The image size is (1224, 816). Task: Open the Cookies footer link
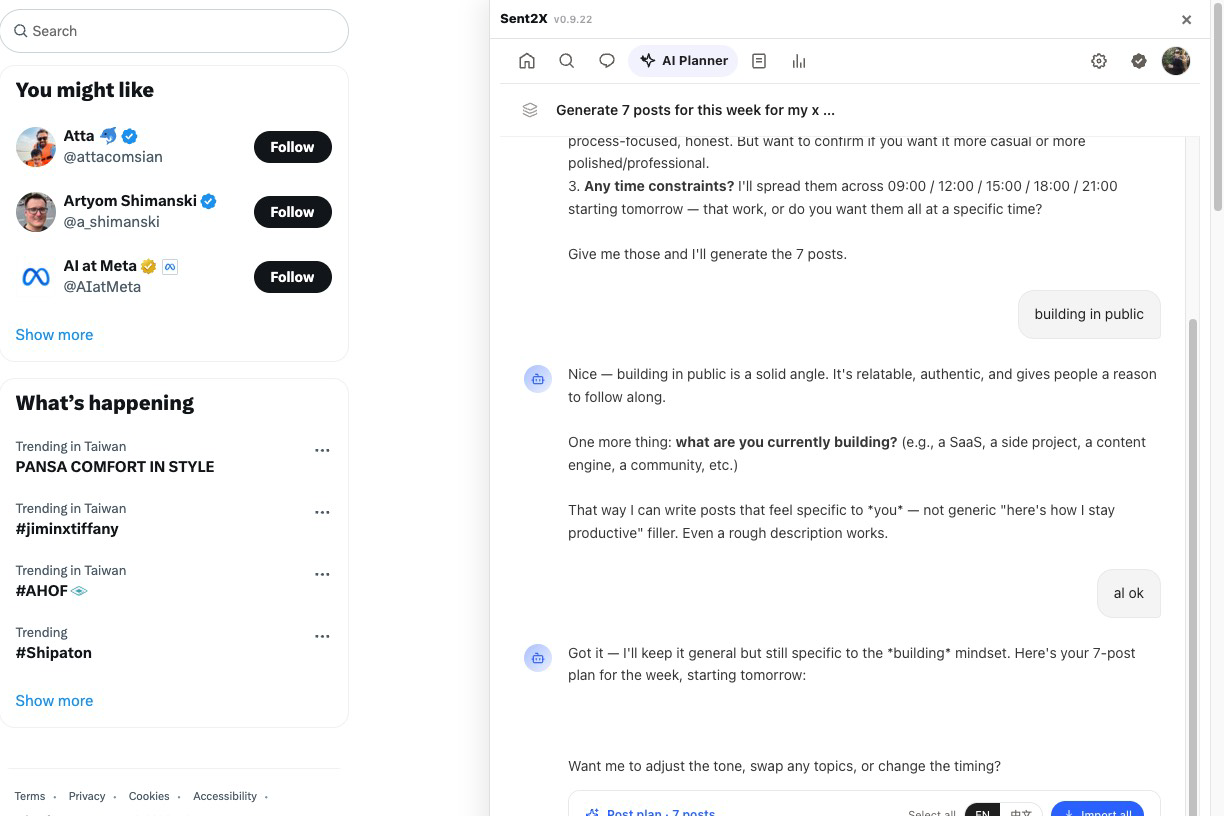coord(149,796)
